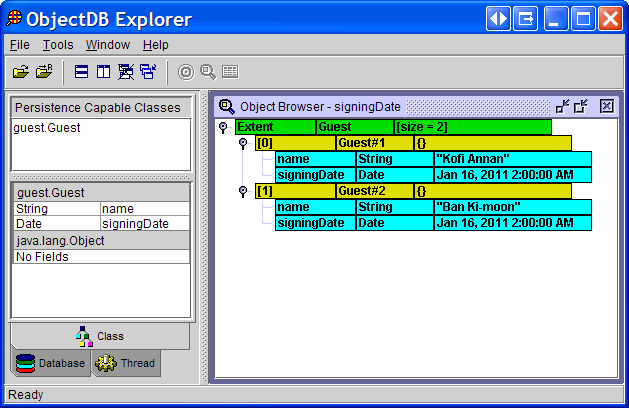This screenshot has height=408, width=629.
Task: Click the cascade windows toolbar icon
Action: 148,71
